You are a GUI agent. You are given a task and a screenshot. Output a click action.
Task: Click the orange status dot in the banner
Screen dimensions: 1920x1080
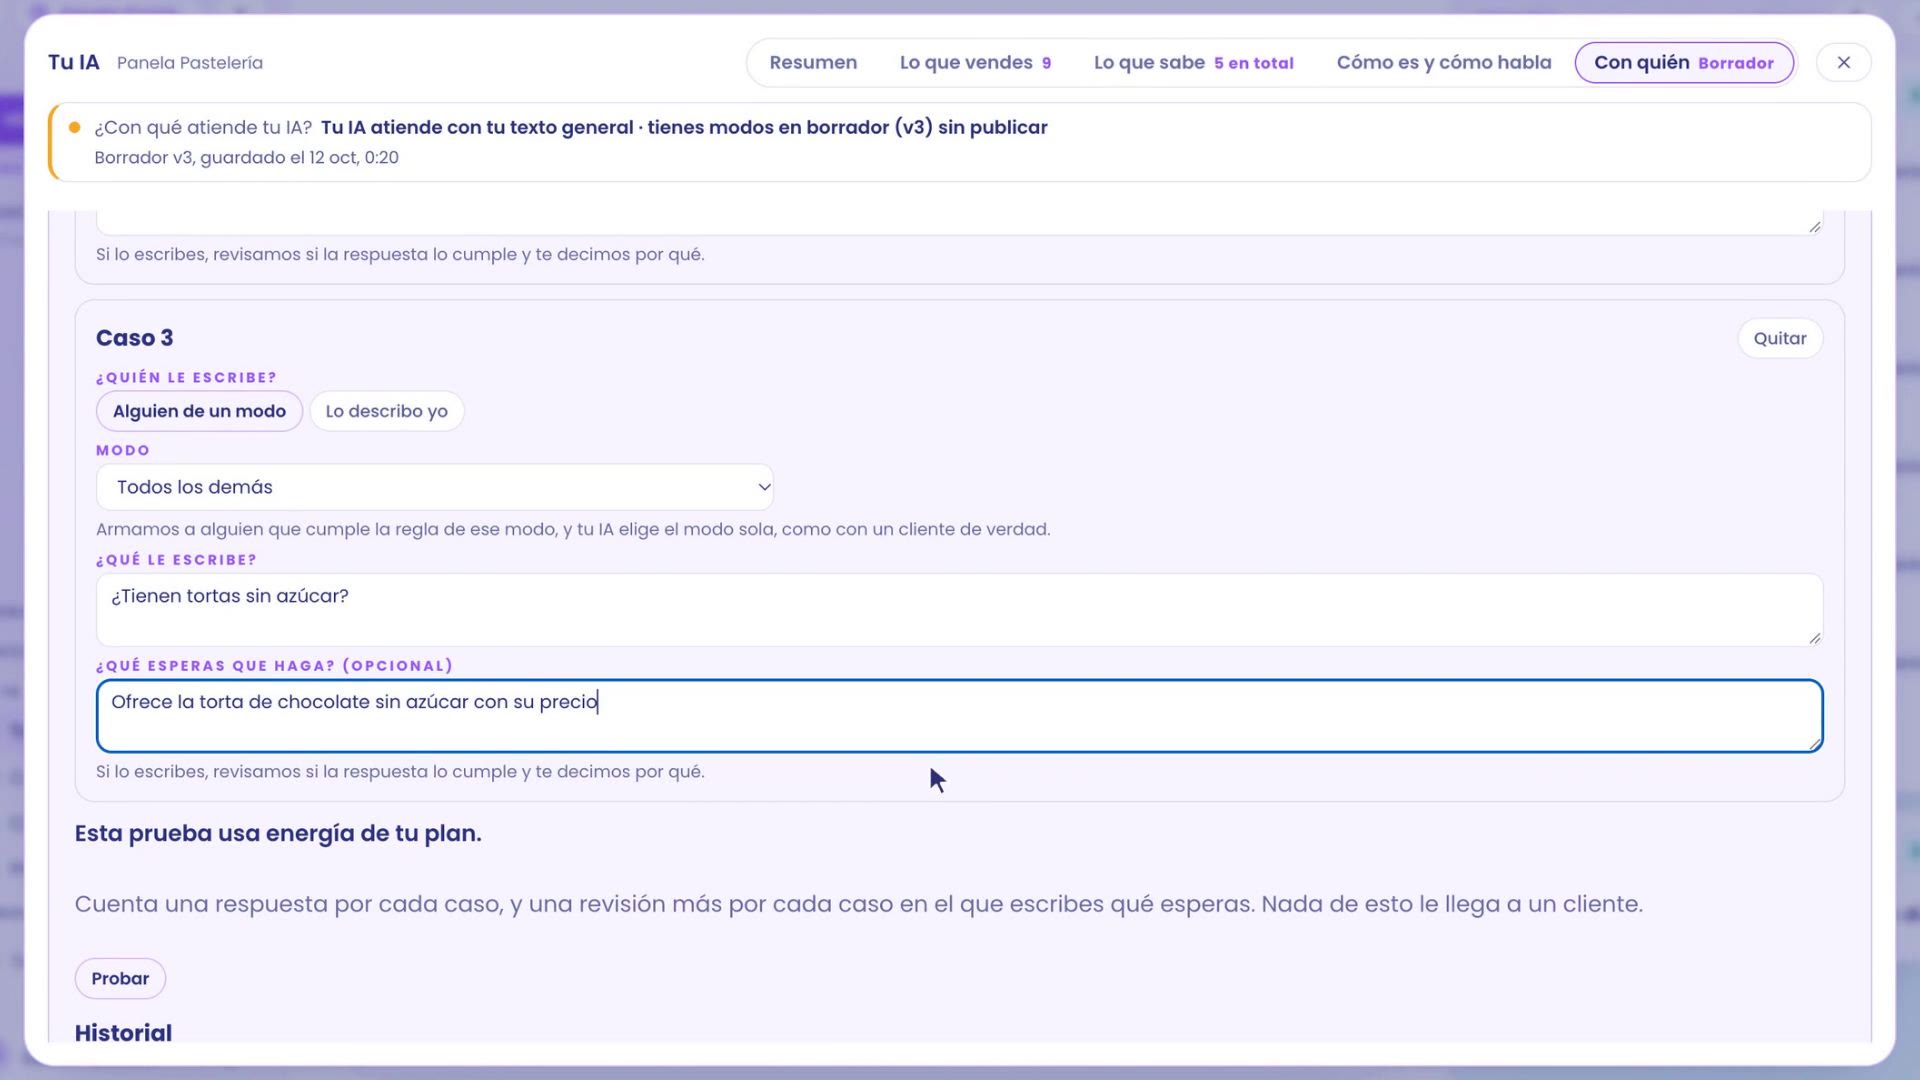pyautogui.click(x=74, y=127)
